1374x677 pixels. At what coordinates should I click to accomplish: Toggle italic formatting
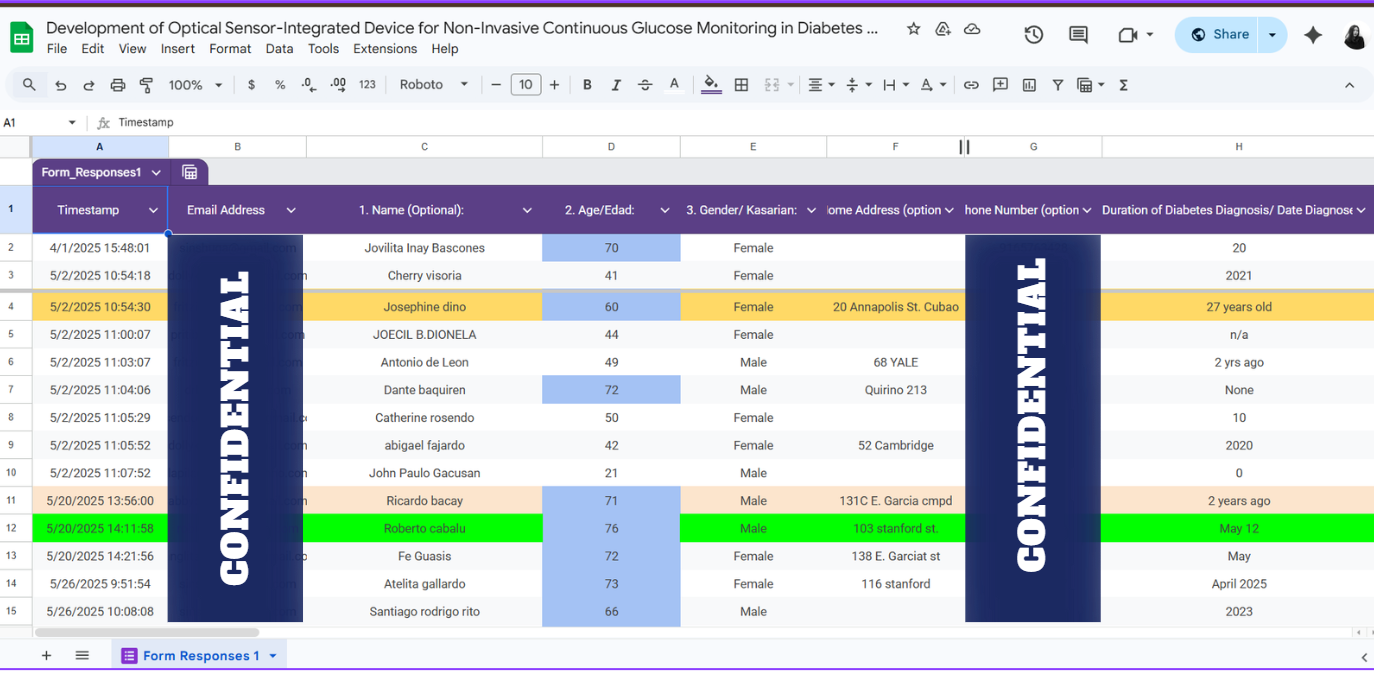(x=616, y=85)
